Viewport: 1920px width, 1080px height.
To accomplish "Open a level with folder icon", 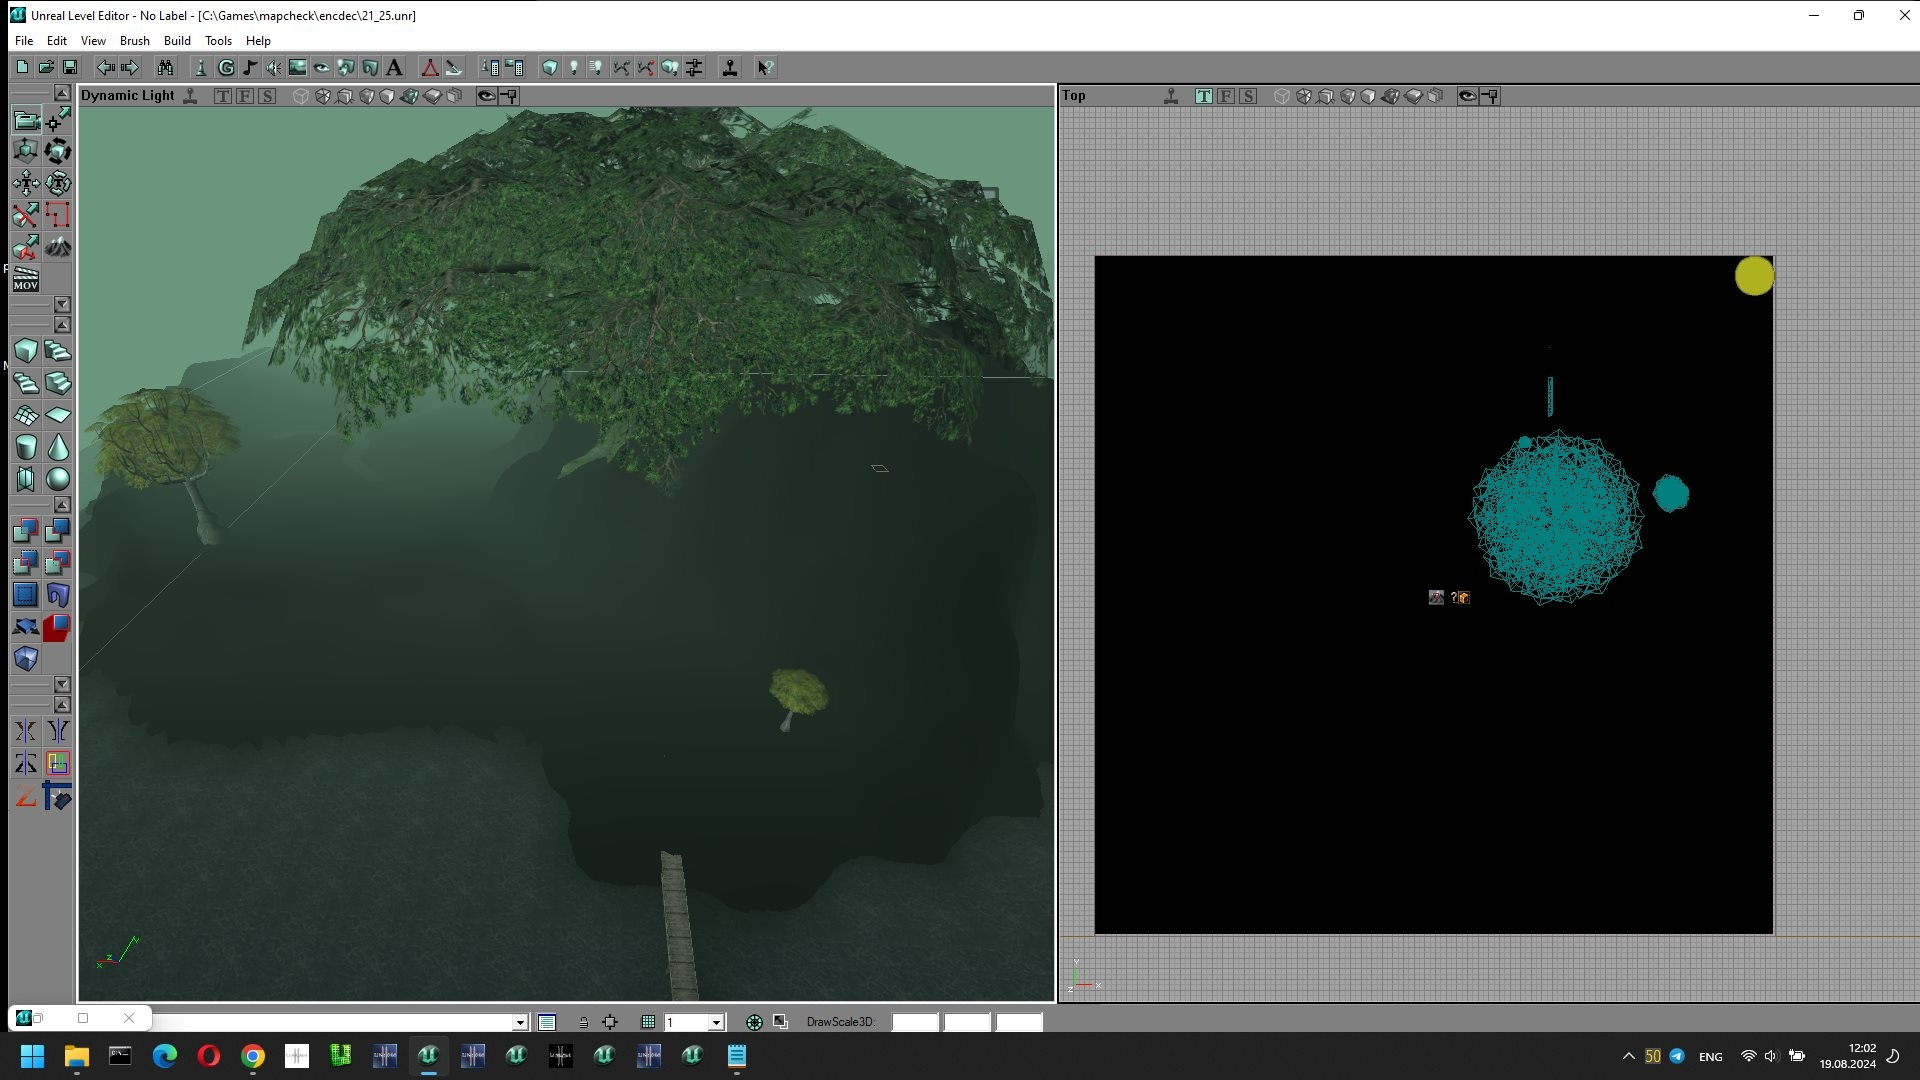I will (x=46, y=67).
